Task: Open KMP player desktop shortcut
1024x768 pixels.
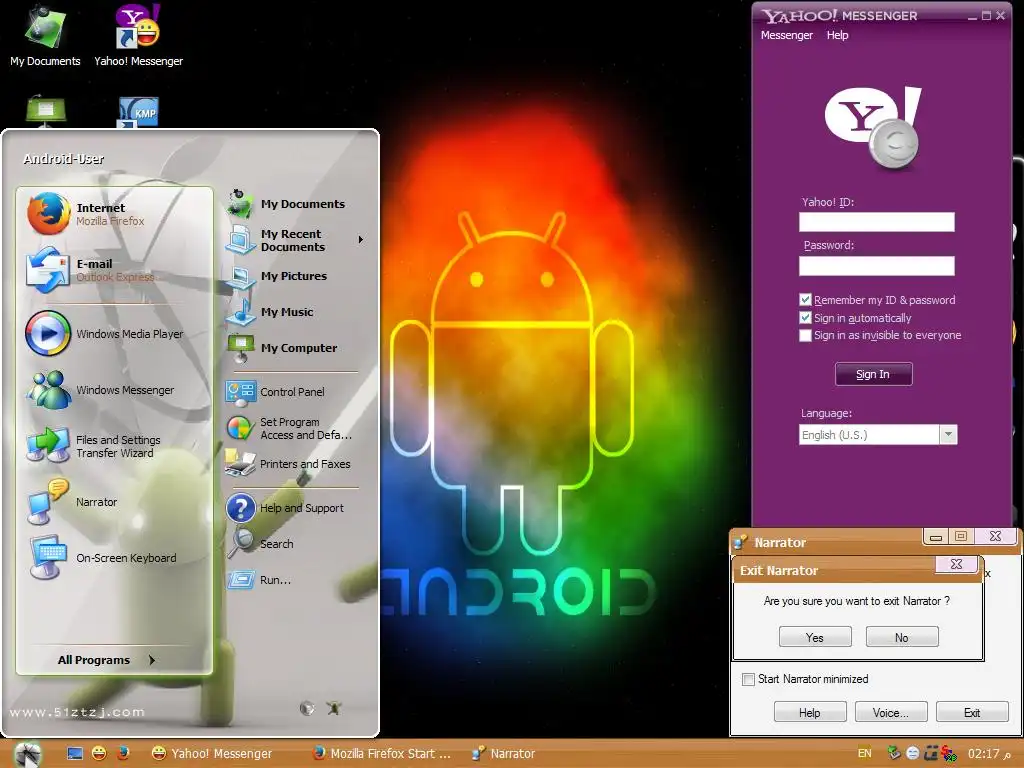Action: click(138, 112)
